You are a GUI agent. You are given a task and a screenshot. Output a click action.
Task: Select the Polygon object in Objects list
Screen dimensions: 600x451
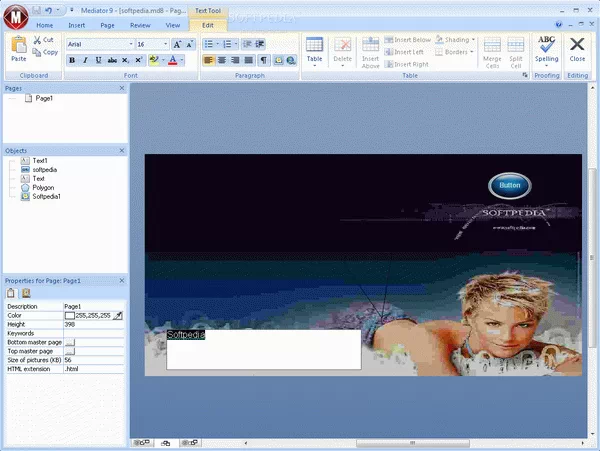pyautogui.click(x=45, y=187)
